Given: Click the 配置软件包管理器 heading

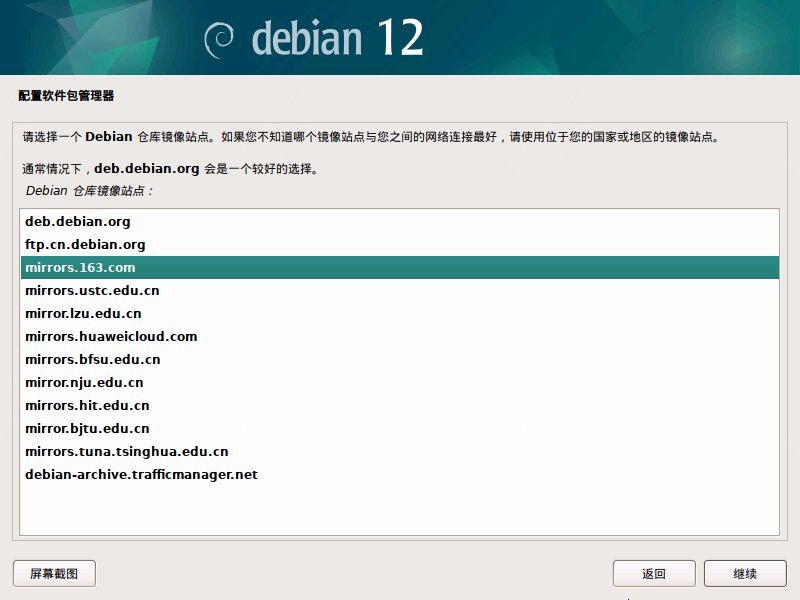Looking at the screenshot, I should pyautogui.click(x=66, y=96).
